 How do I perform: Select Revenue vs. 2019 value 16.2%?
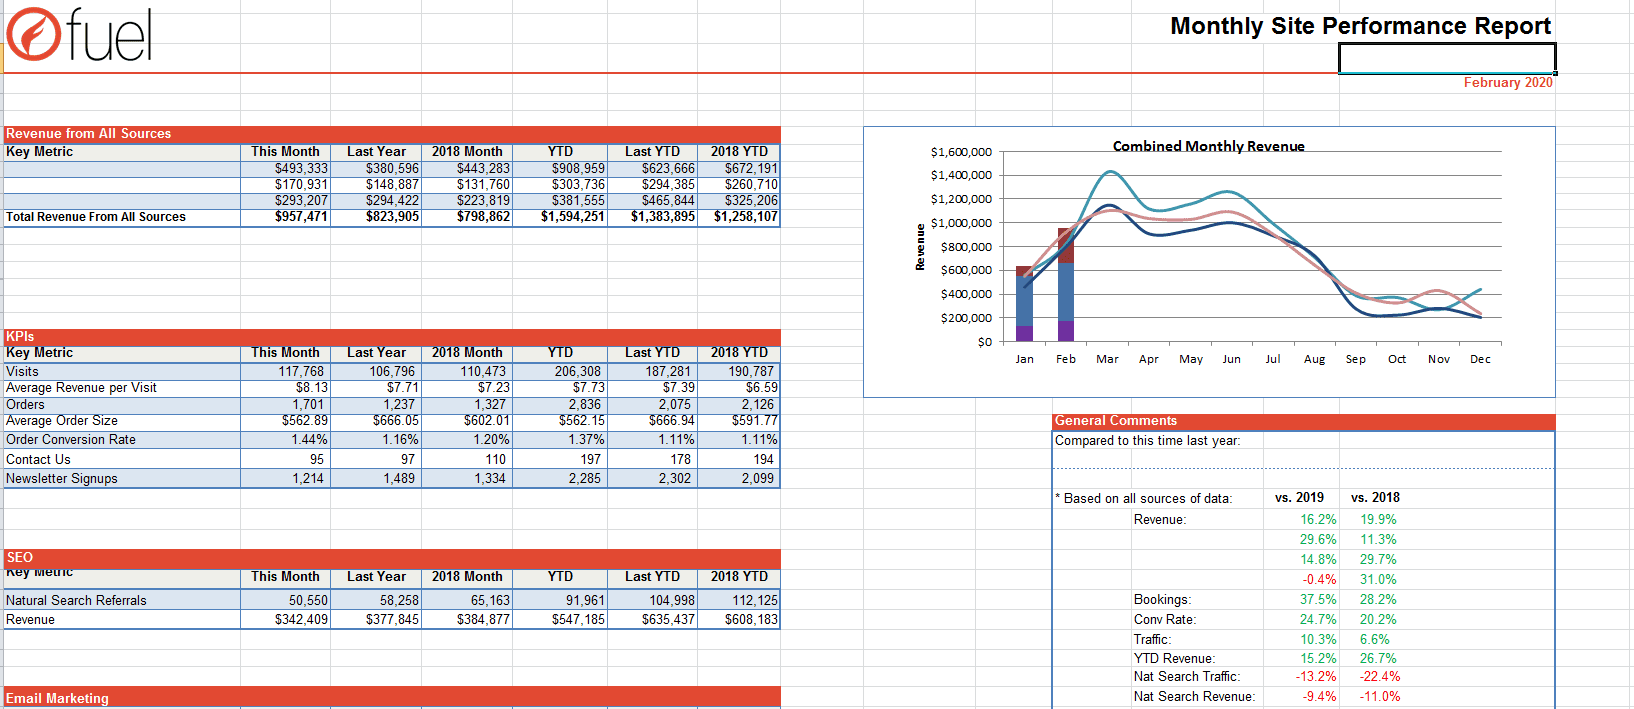pos(1318,520)
